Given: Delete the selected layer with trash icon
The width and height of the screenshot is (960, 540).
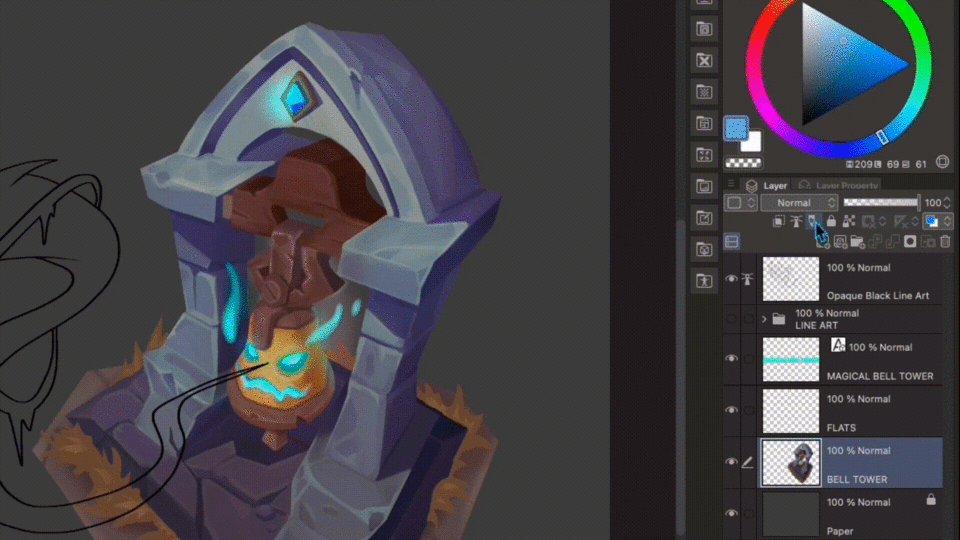Looking at the screenshot, I should tap(945, 242).
